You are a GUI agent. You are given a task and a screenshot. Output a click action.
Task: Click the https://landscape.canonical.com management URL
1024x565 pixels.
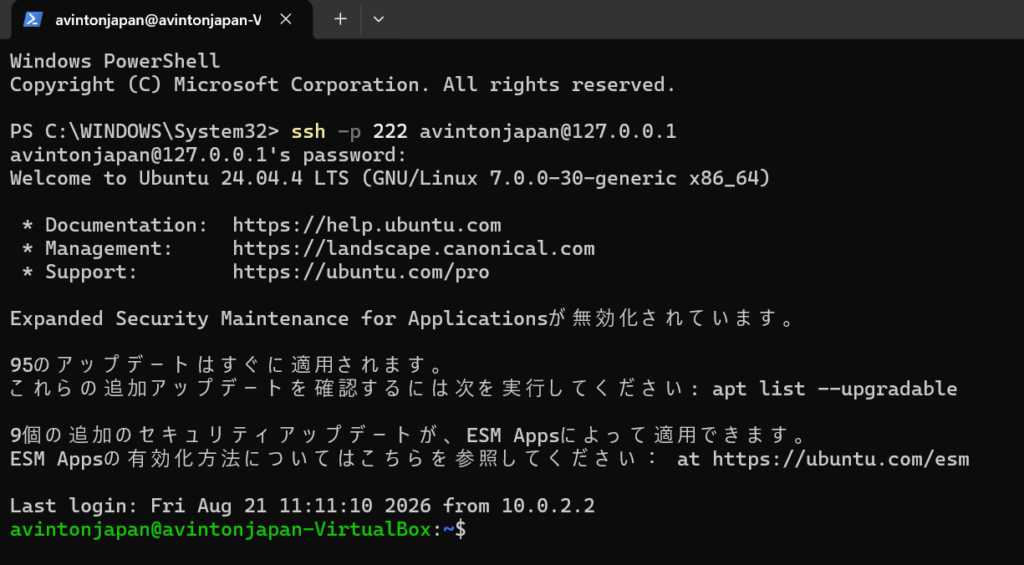(413, 249)
